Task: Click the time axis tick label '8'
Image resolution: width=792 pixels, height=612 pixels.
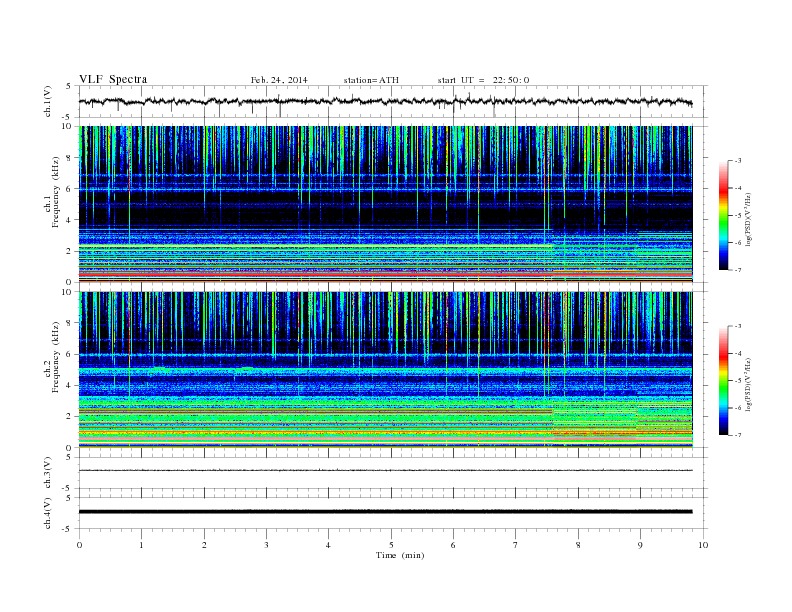Action: pos(578,545)
